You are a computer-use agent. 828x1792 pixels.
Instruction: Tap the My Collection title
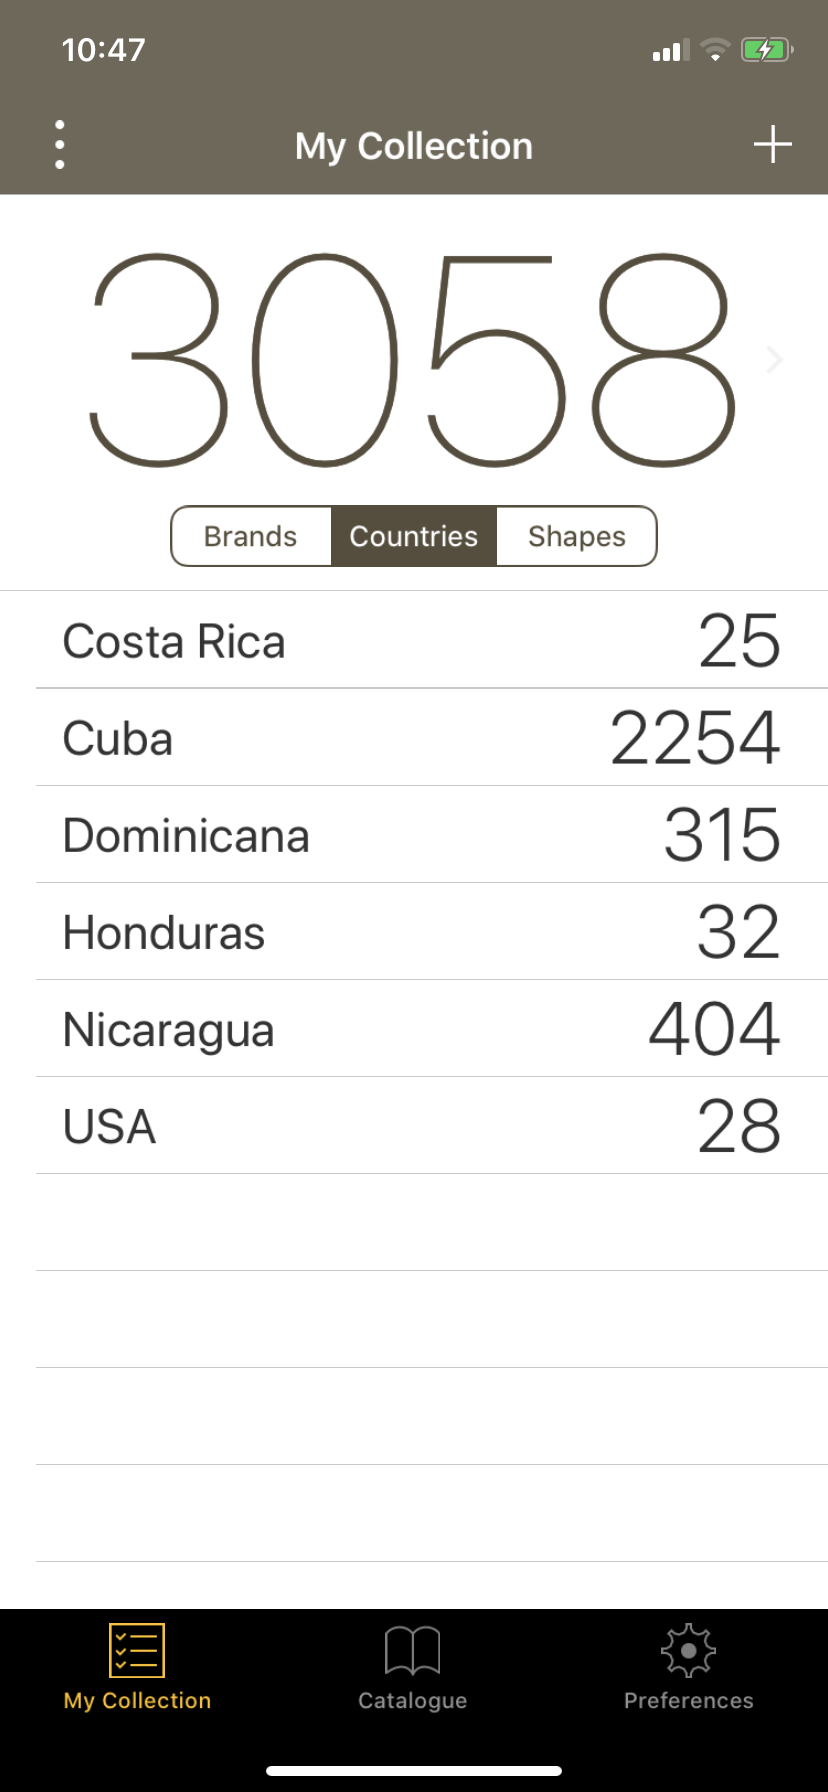coord(414,146)
